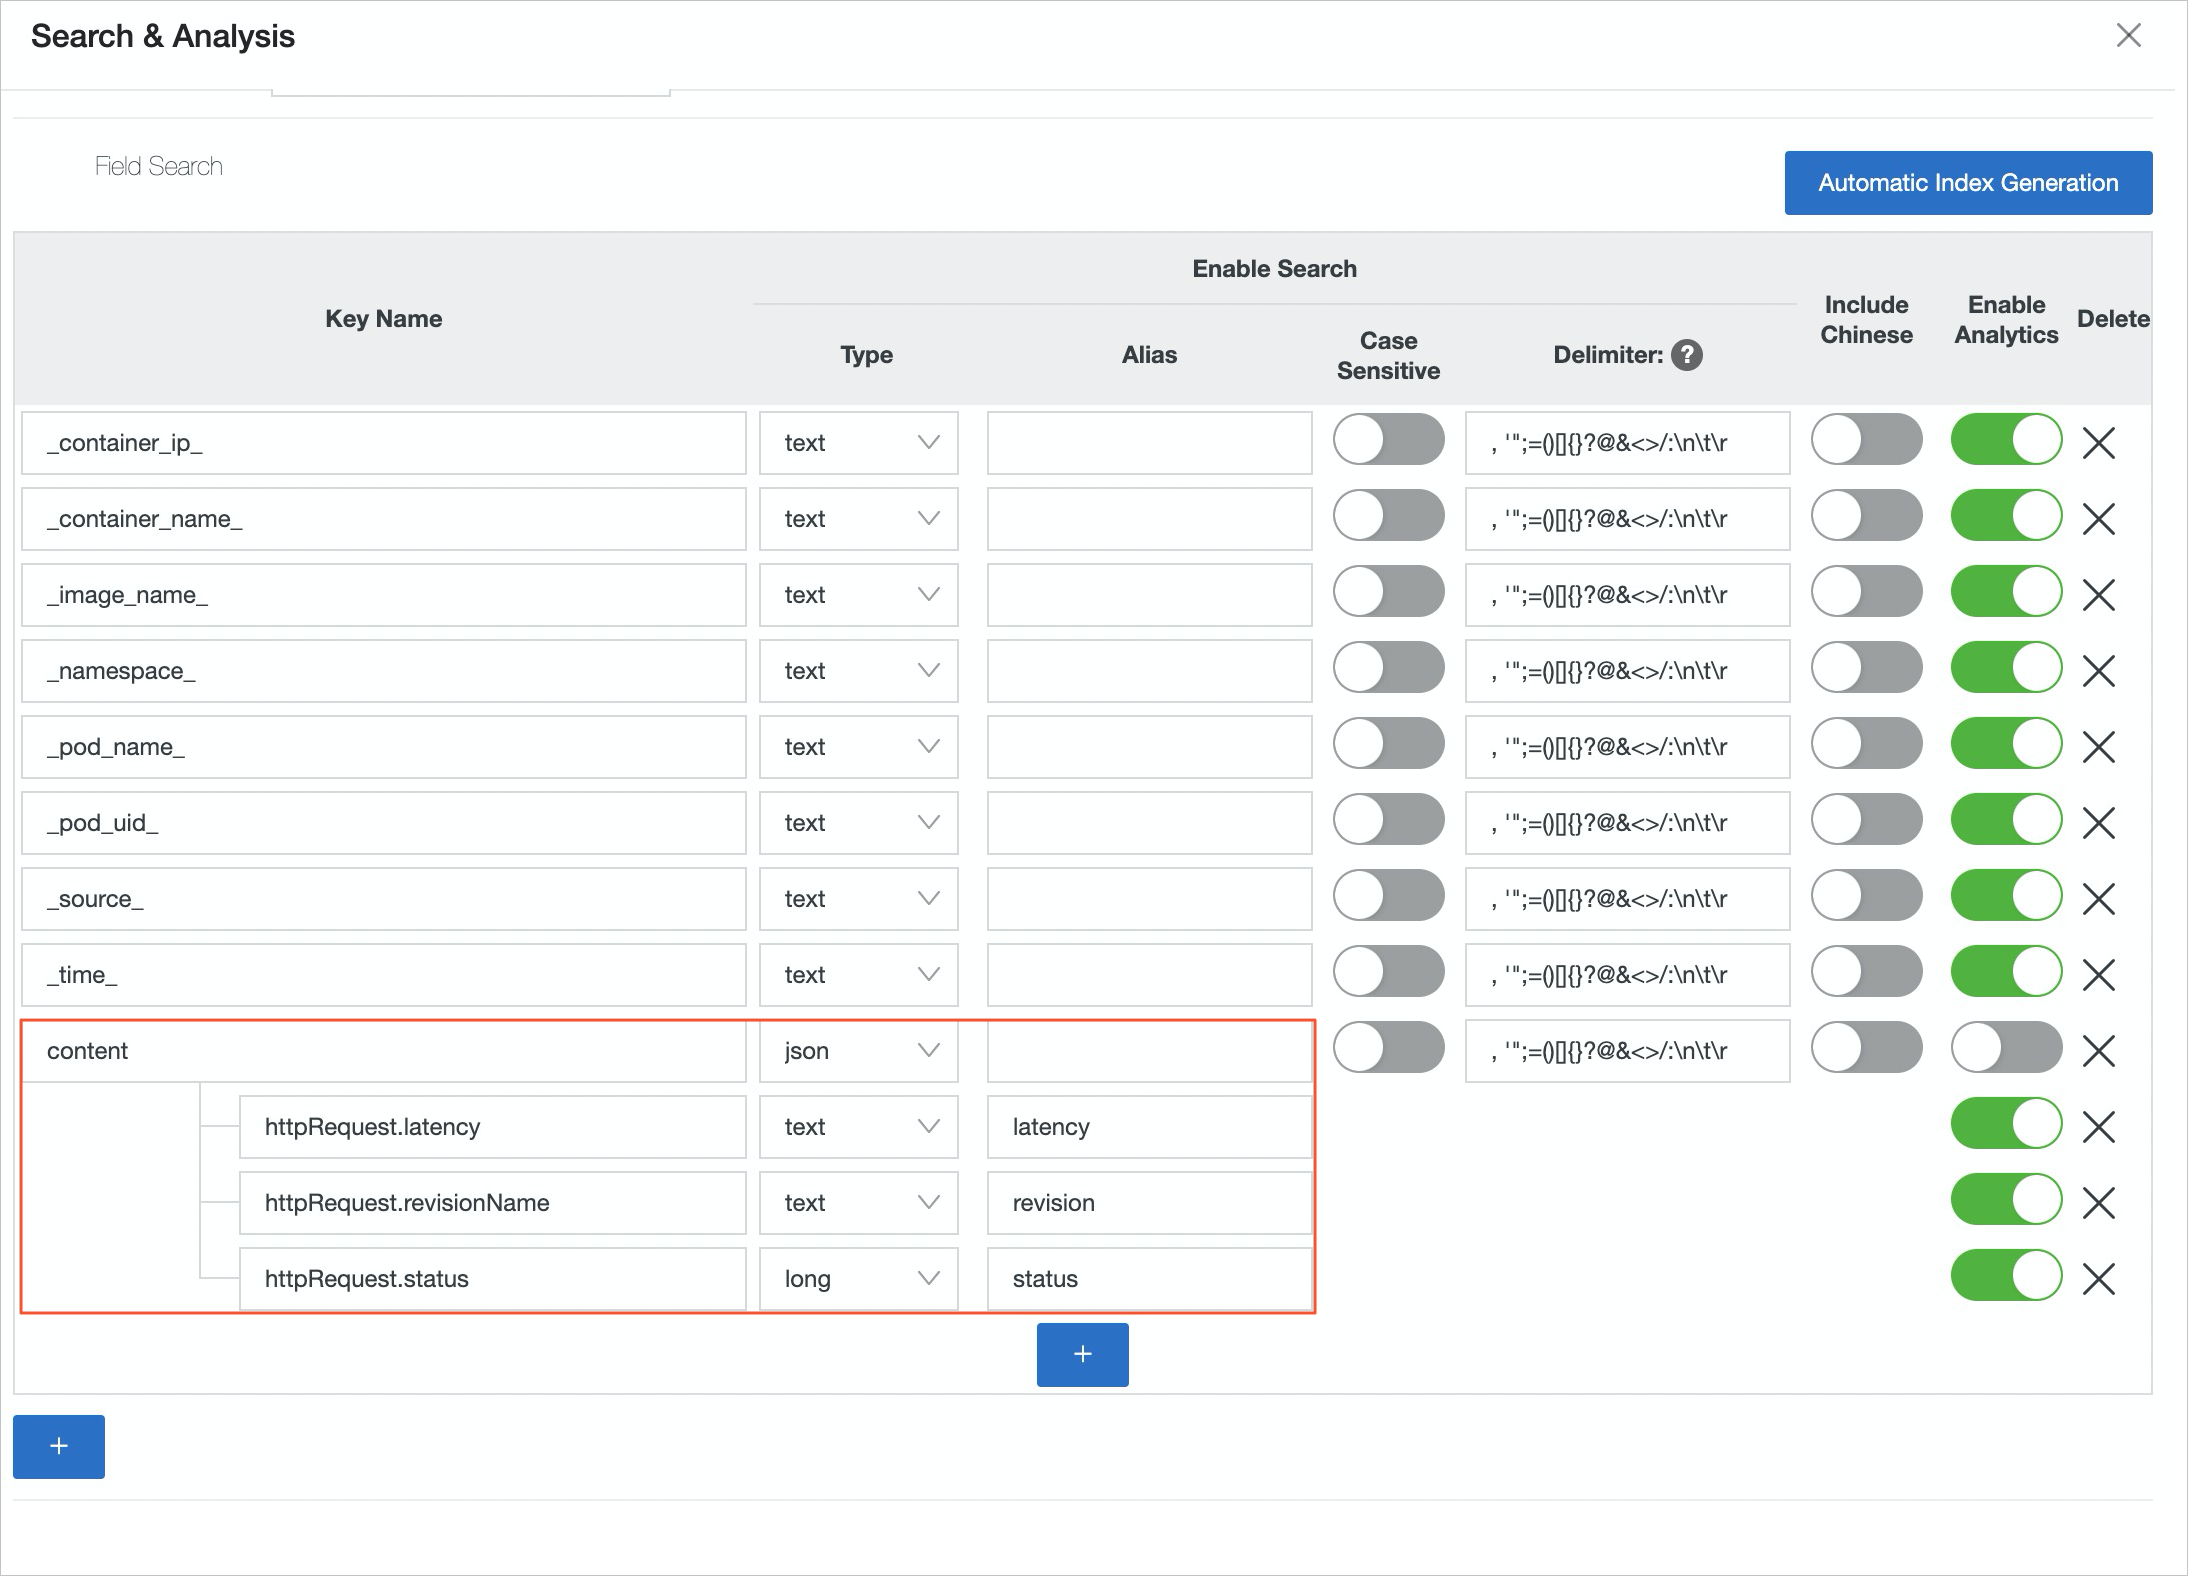Screen dimensions: 2188x1576
Task: Toggle Case Sensitive for _namespace_
Action: (x=1388, y=667)
